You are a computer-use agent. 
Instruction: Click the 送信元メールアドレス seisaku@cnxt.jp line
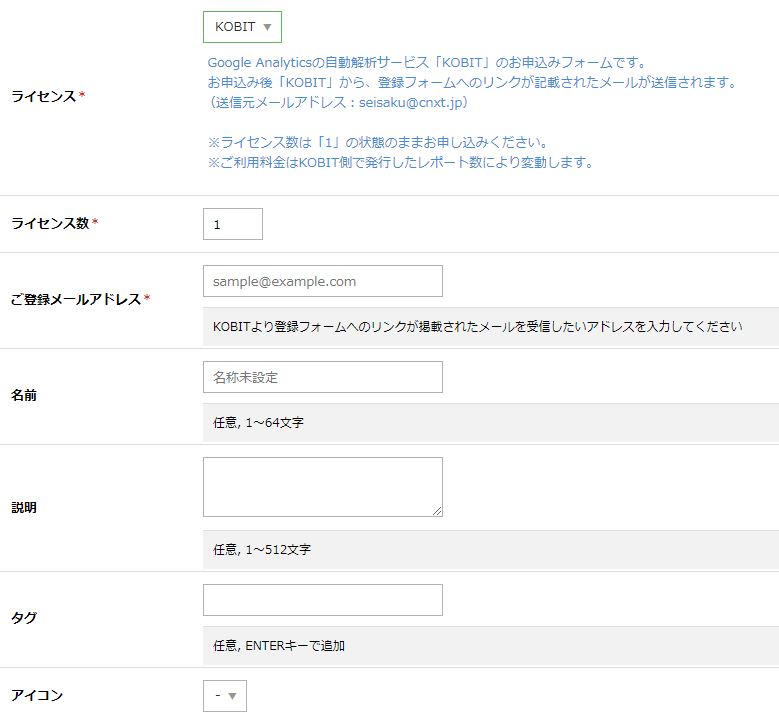coord(338,102)
